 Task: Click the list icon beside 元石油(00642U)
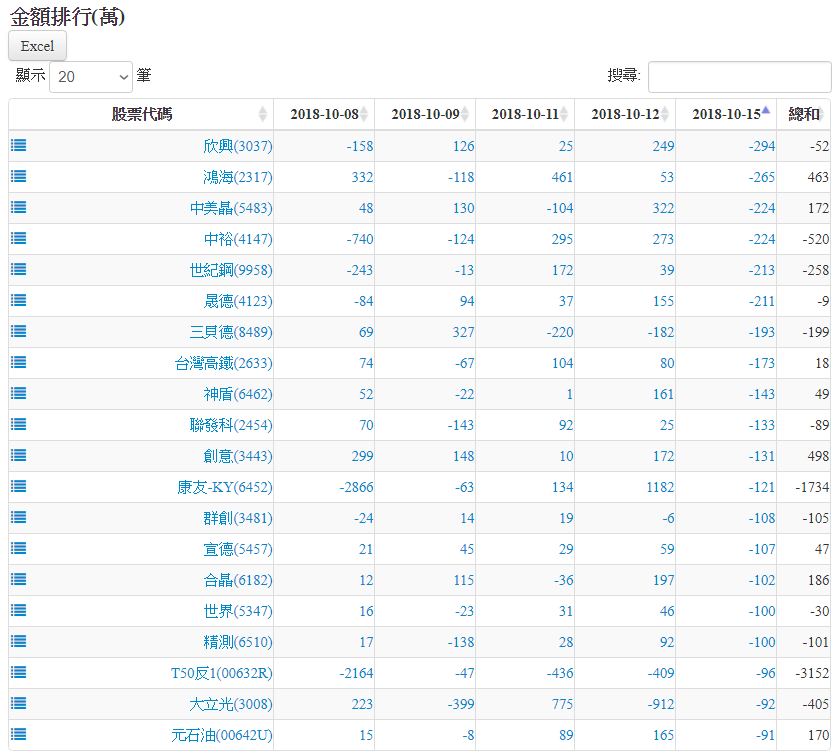coord(19,734)
